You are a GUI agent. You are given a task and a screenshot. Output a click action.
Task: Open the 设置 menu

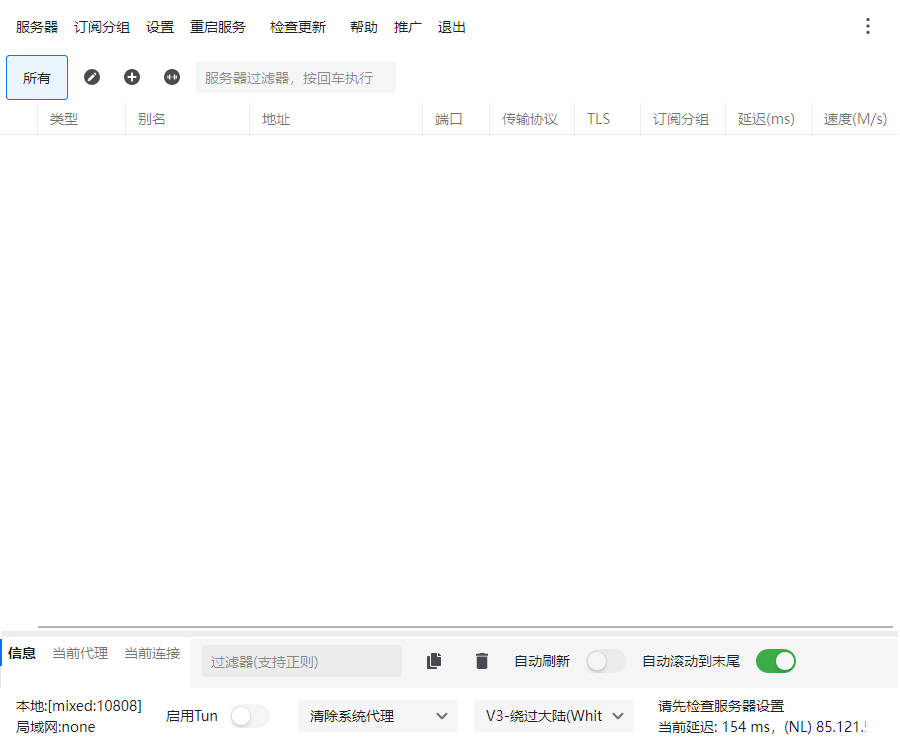(160, 27)
